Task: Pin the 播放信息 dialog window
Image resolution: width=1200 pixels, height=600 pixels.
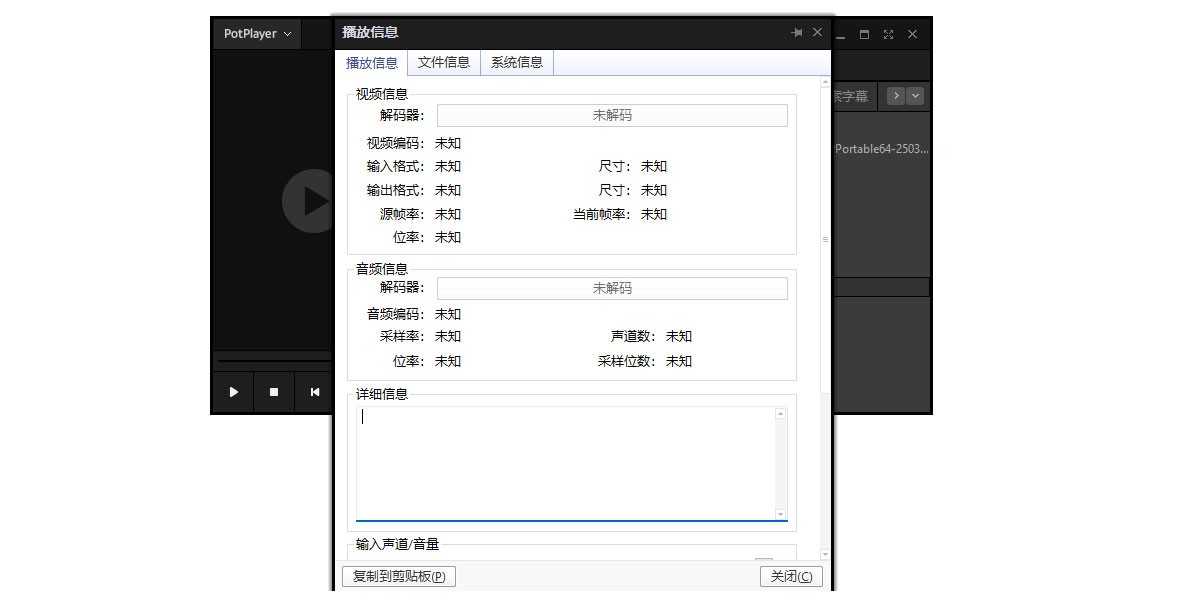Action: (x=797, y=33)
